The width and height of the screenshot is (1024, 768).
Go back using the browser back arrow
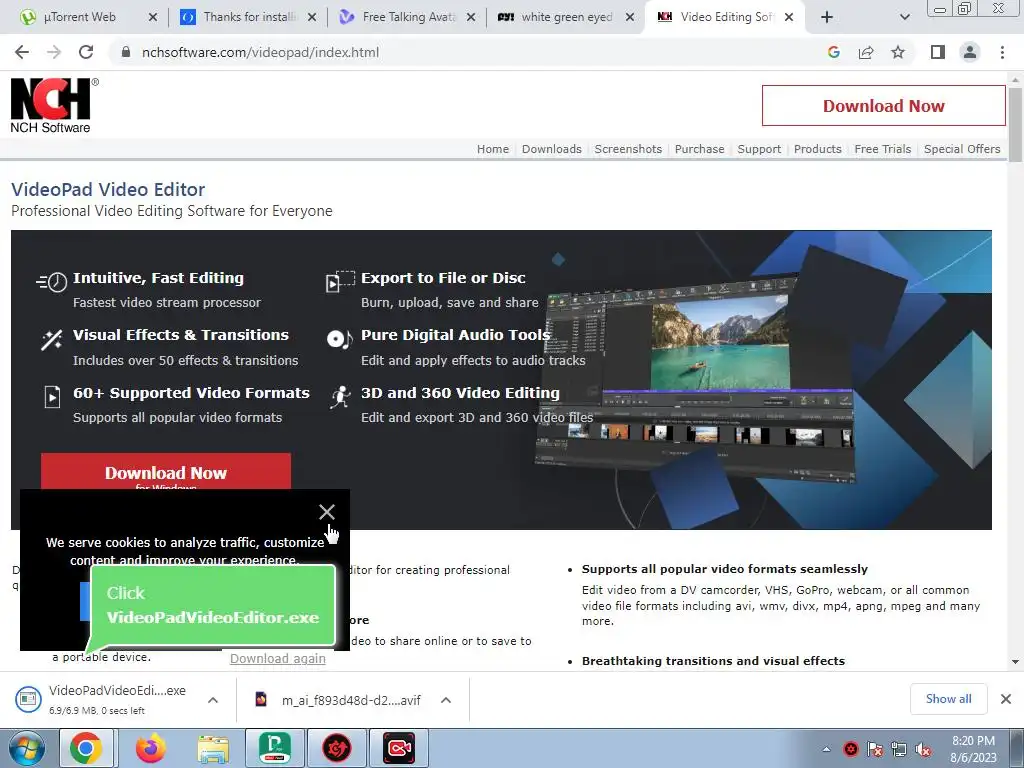pyautogui.click(x=22, y=52)
